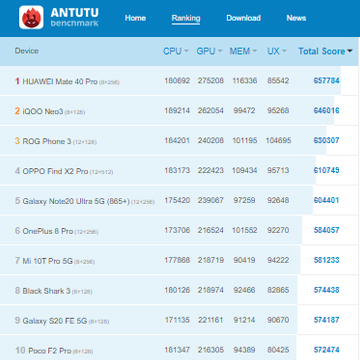The height and width of the screenshot is (360, 360).
Task: Click total score 630307
Action: [x=326, y=140]
